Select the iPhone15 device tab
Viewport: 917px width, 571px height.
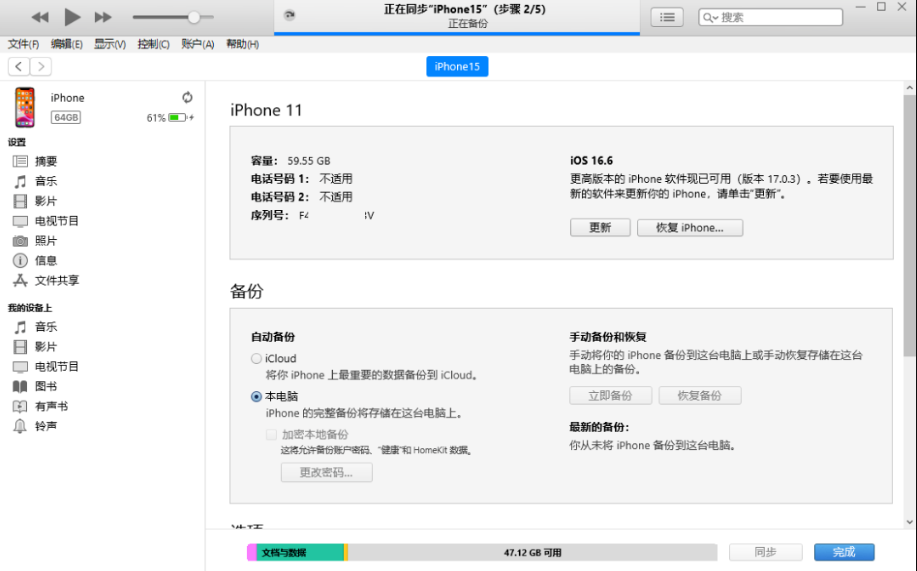[457, 66]
